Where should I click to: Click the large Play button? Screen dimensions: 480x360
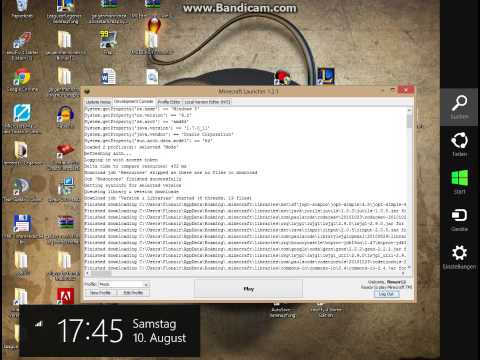[248, 289]
